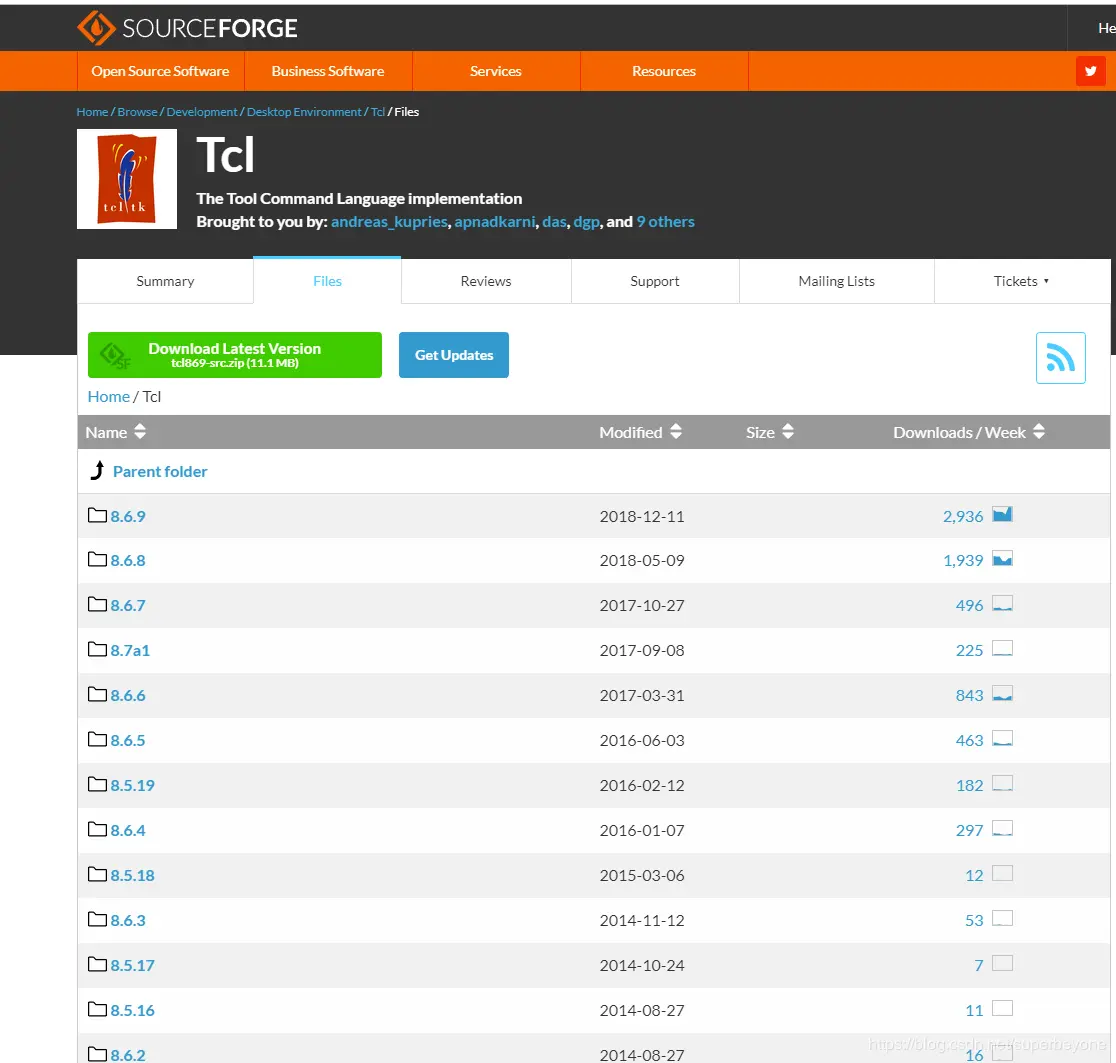Click the andreas_kupries contributor link
This screenshot has height=1063, width=1116.
(x=389, y=221)
